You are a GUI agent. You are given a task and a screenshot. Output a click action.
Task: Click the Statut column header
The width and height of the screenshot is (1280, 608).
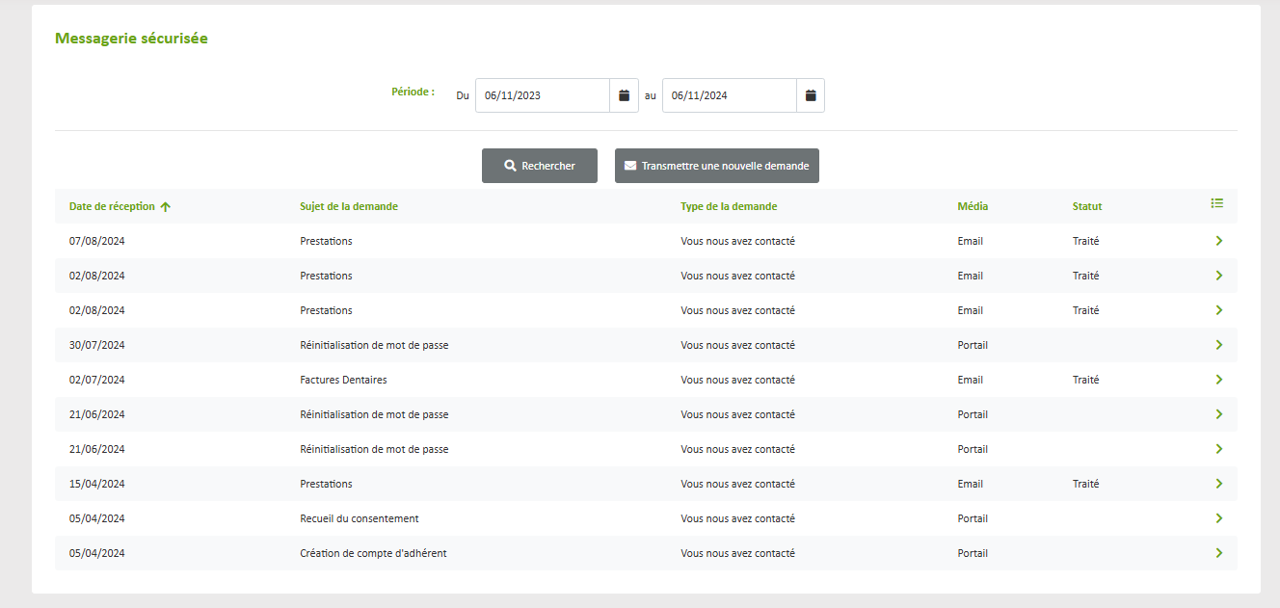[1087, 207]
